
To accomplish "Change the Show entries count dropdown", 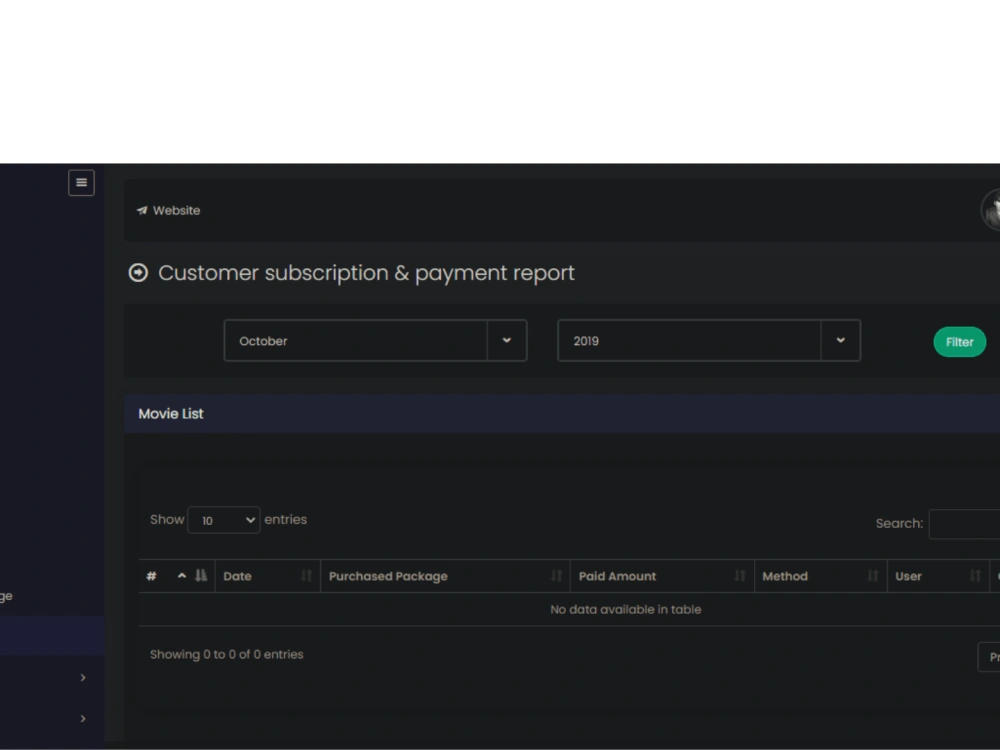I will pyautogui.click(x=224, y=520).
